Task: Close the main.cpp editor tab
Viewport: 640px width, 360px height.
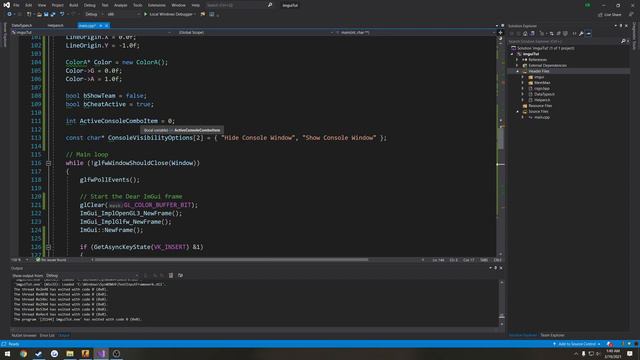Action: [107, 26]
